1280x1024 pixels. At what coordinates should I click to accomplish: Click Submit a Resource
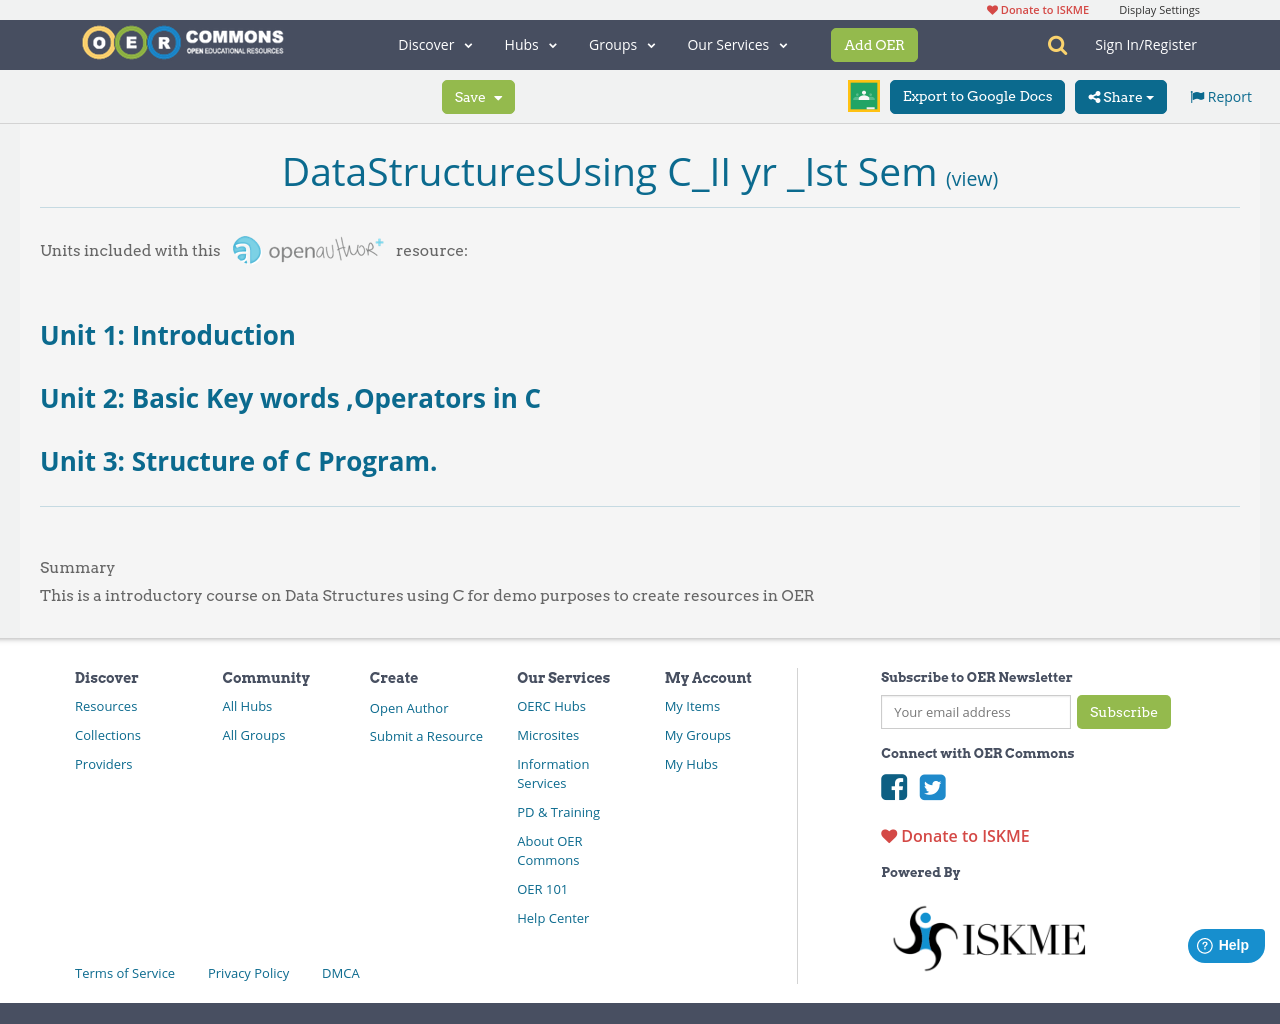click(x=426, y=736)
